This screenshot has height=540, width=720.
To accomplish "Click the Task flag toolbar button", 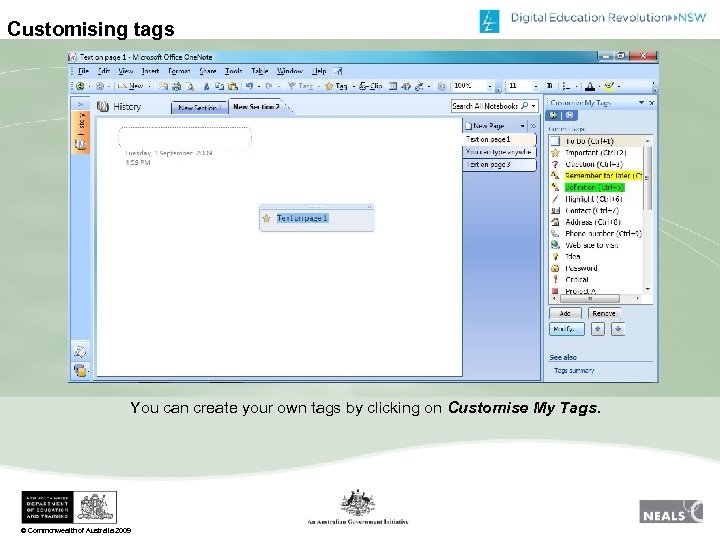I will pos(300,86).
